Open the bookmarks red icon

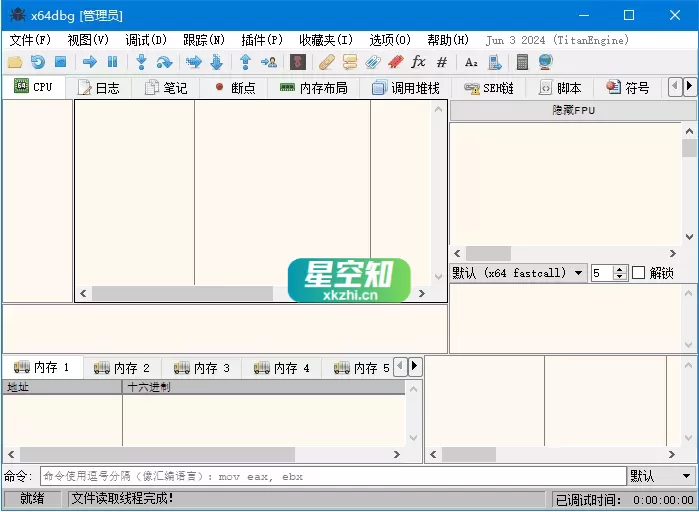point(396,62)
